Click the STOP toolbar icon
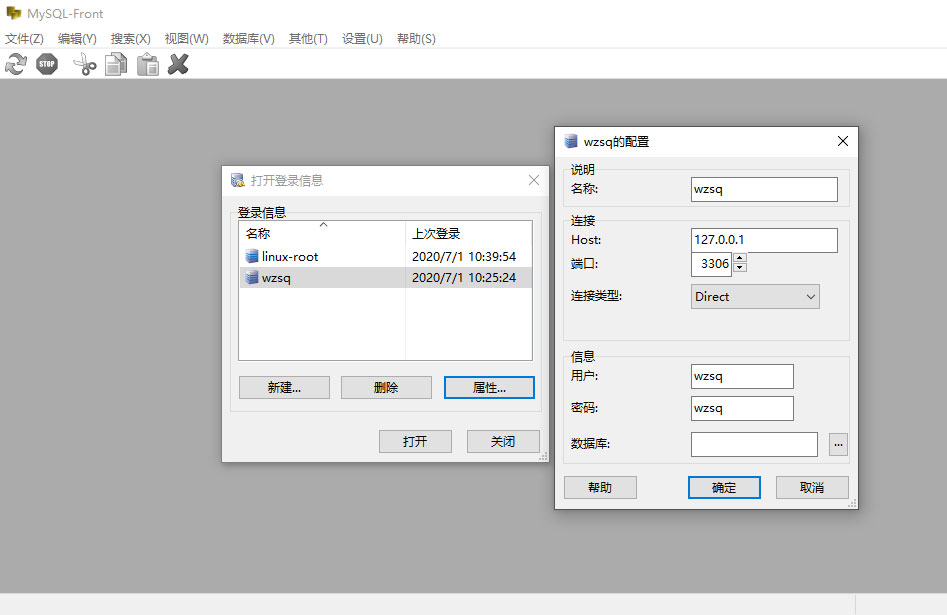The width and height of the screenshot is (947, 615). (47, 64)
